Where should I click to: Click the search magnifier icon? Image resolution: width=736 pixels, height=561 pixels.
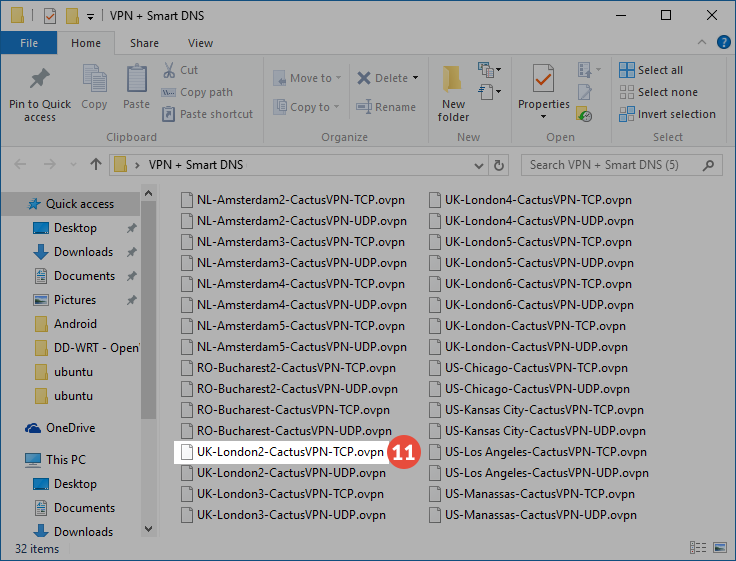(708, 165)
